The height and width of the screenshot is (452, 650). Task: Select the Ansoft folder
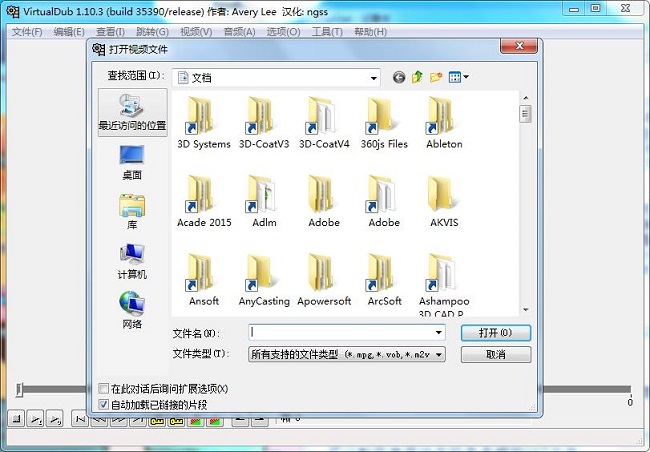coord(204,280)
